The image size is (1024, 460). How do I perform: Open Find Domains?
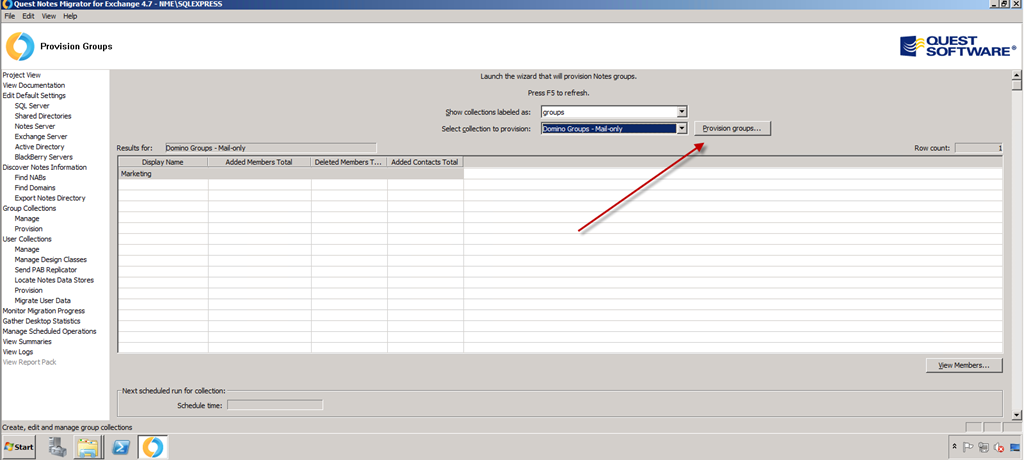[x=35, y=188]
